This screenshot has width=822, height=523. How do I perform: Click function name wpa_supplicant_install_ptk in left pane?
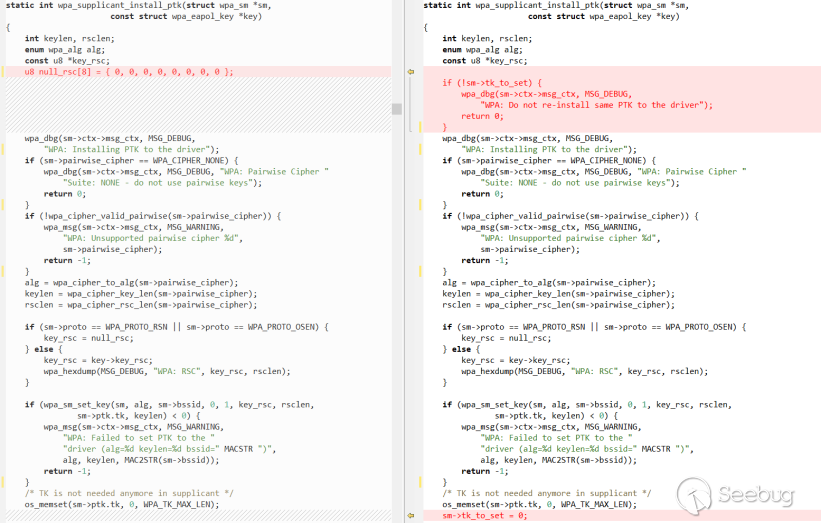pos(120,5)
